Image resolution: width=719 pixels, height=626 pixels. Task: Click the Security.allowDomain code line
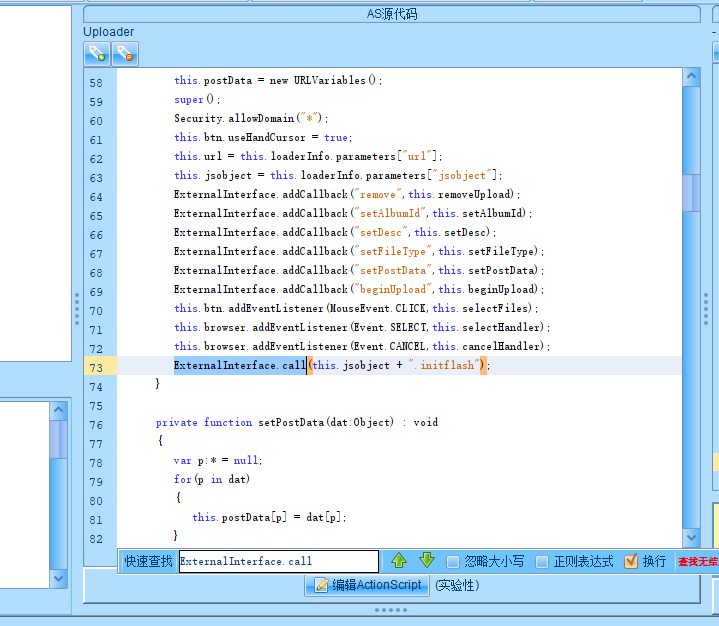click(251, 118)
